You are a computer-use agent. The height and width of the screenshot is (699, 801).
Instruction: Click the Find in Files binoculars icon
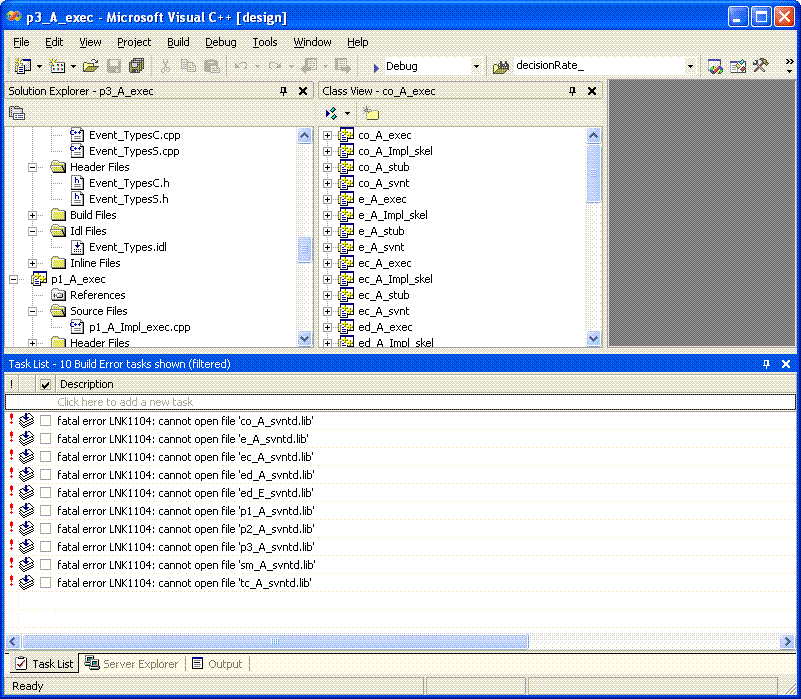(x=501, y=66)
